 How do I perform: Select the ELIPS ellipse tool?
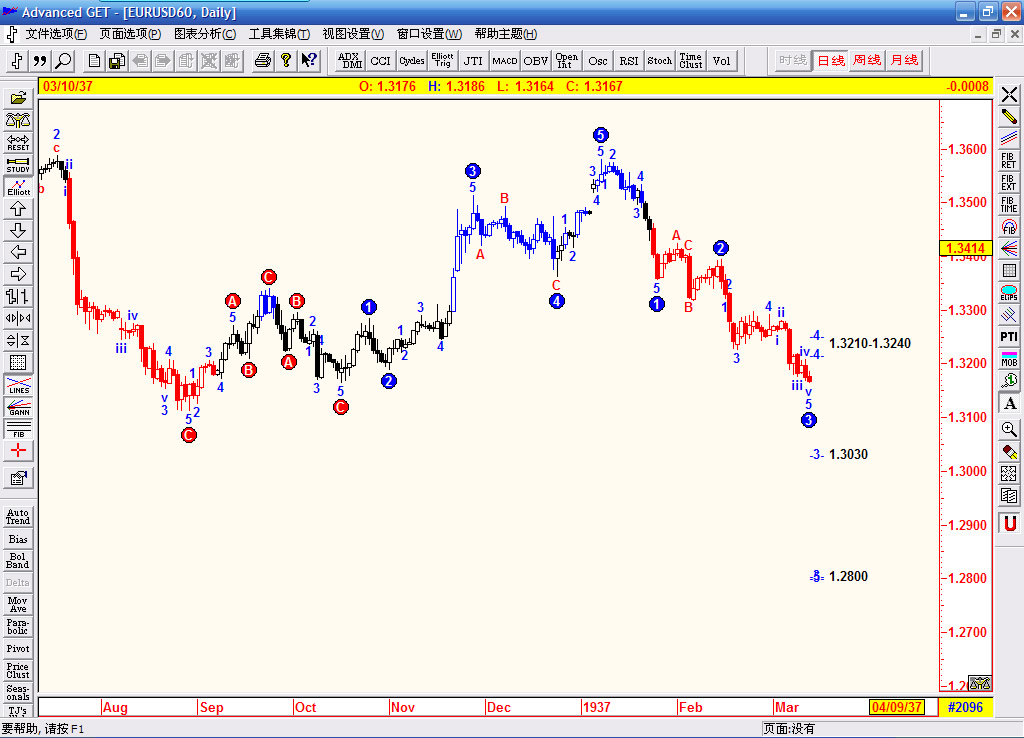point(1011,292)
